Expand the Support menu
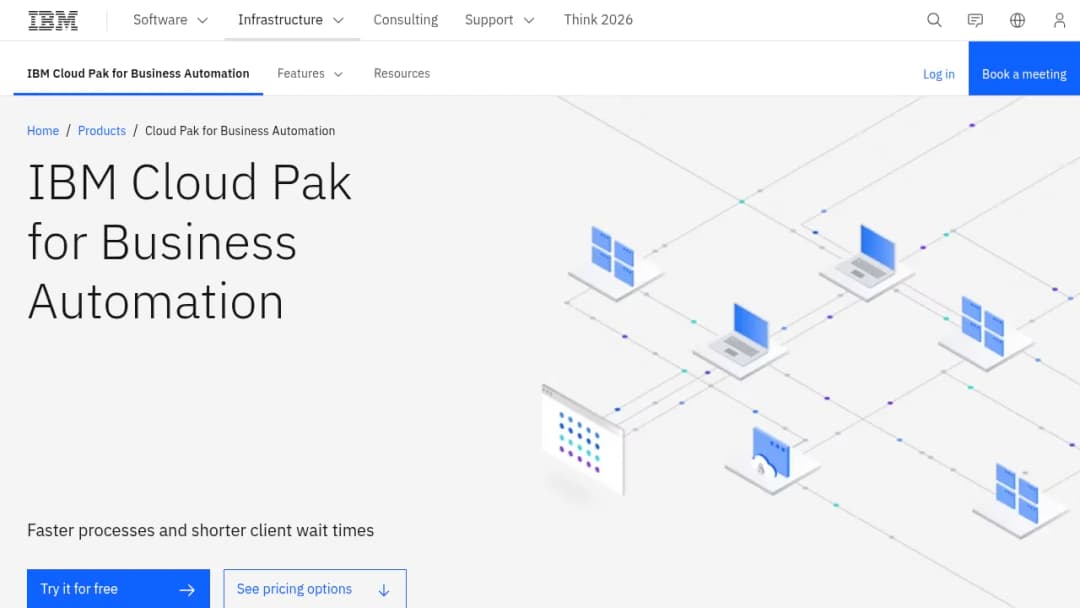This screenshot has width=1080, height=608. tap(499, 20)
